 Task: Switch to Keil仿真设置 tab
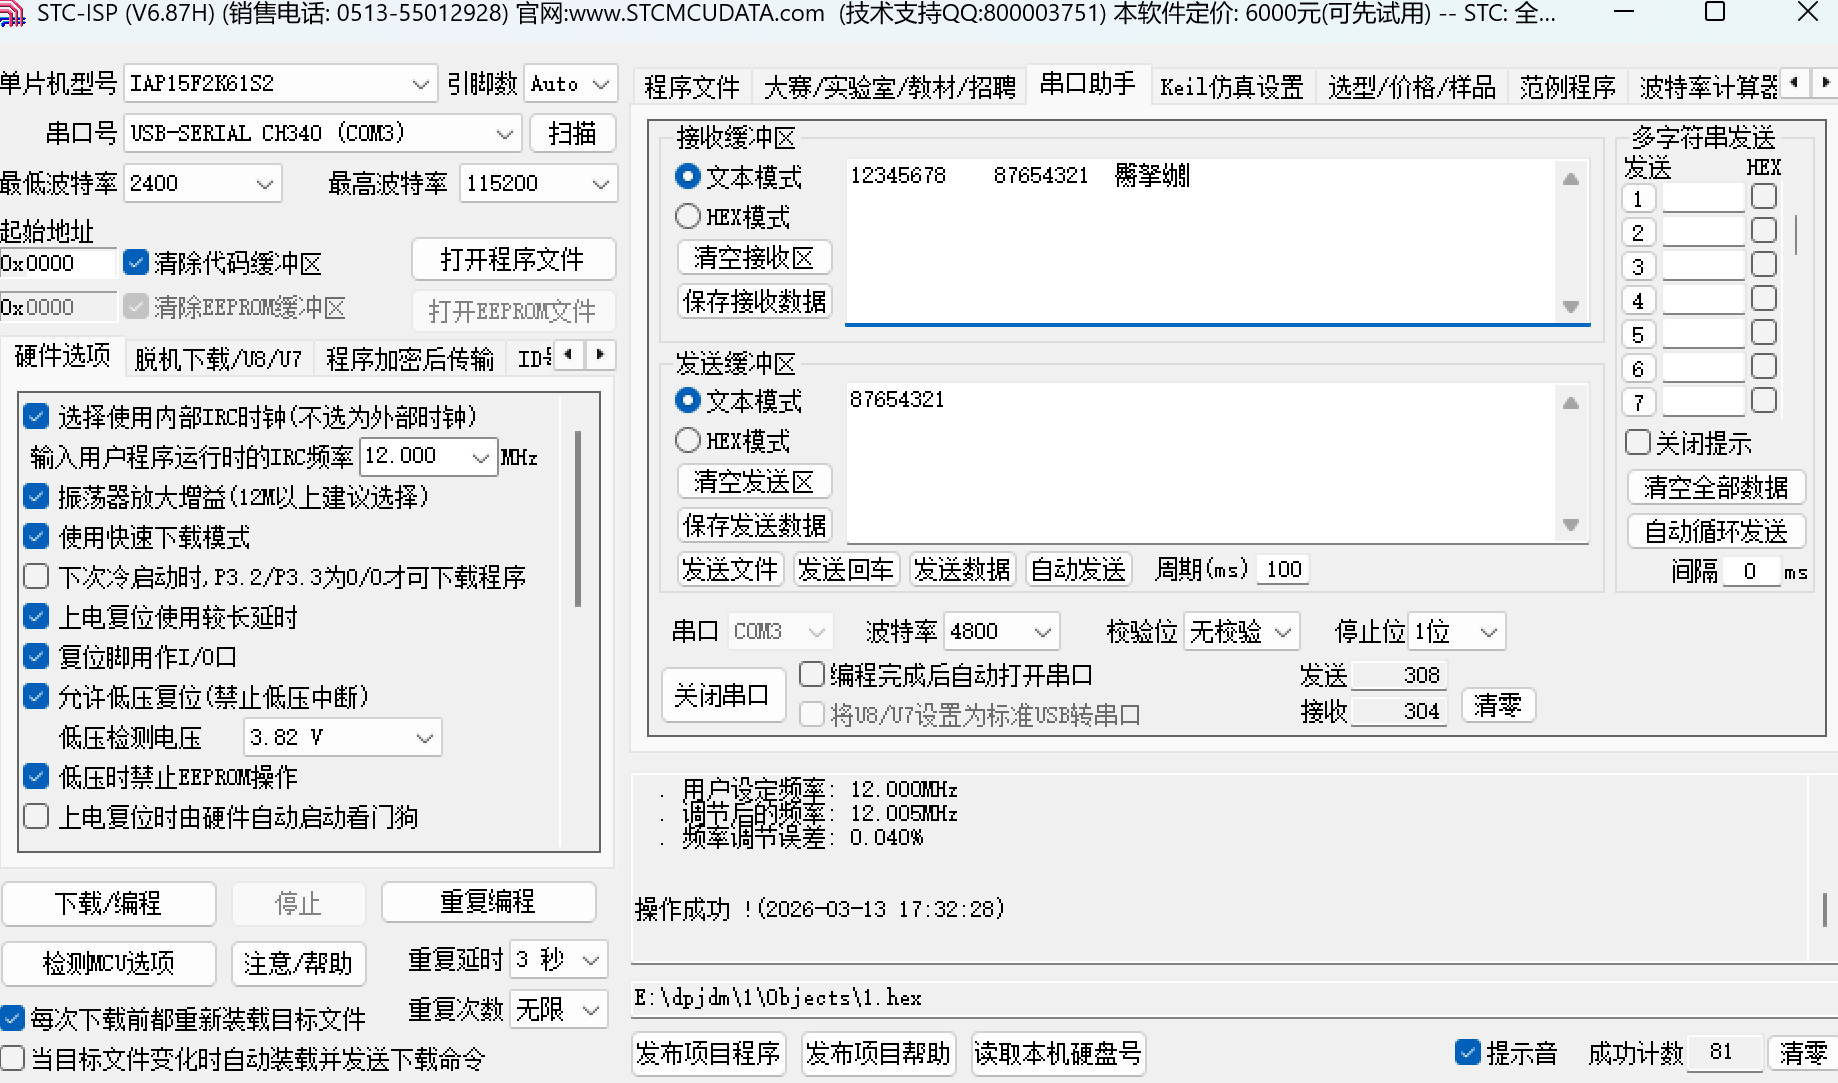[1231, 87]
